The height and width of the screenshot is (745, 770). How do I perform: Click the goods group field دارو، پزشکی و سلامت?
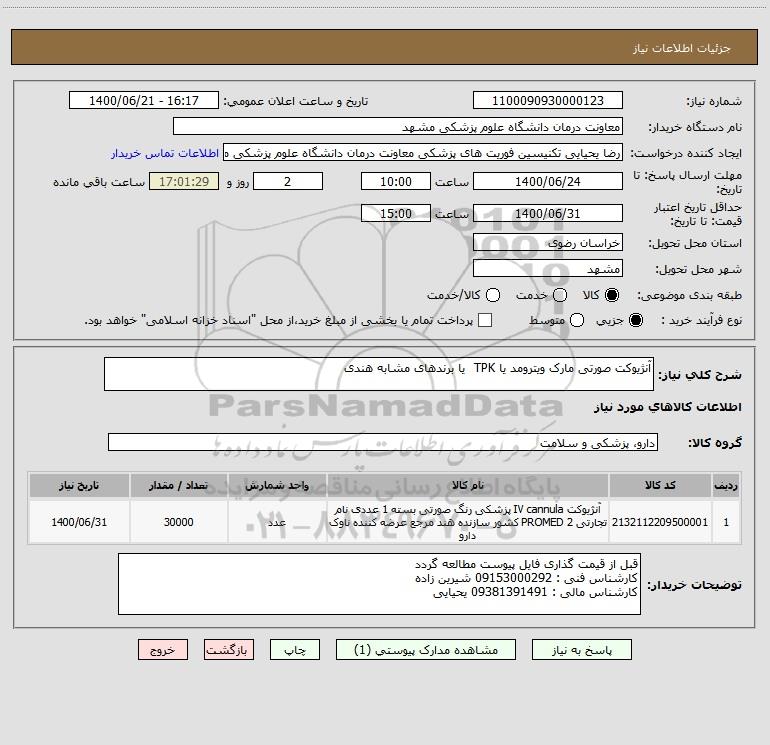point(383,442)
